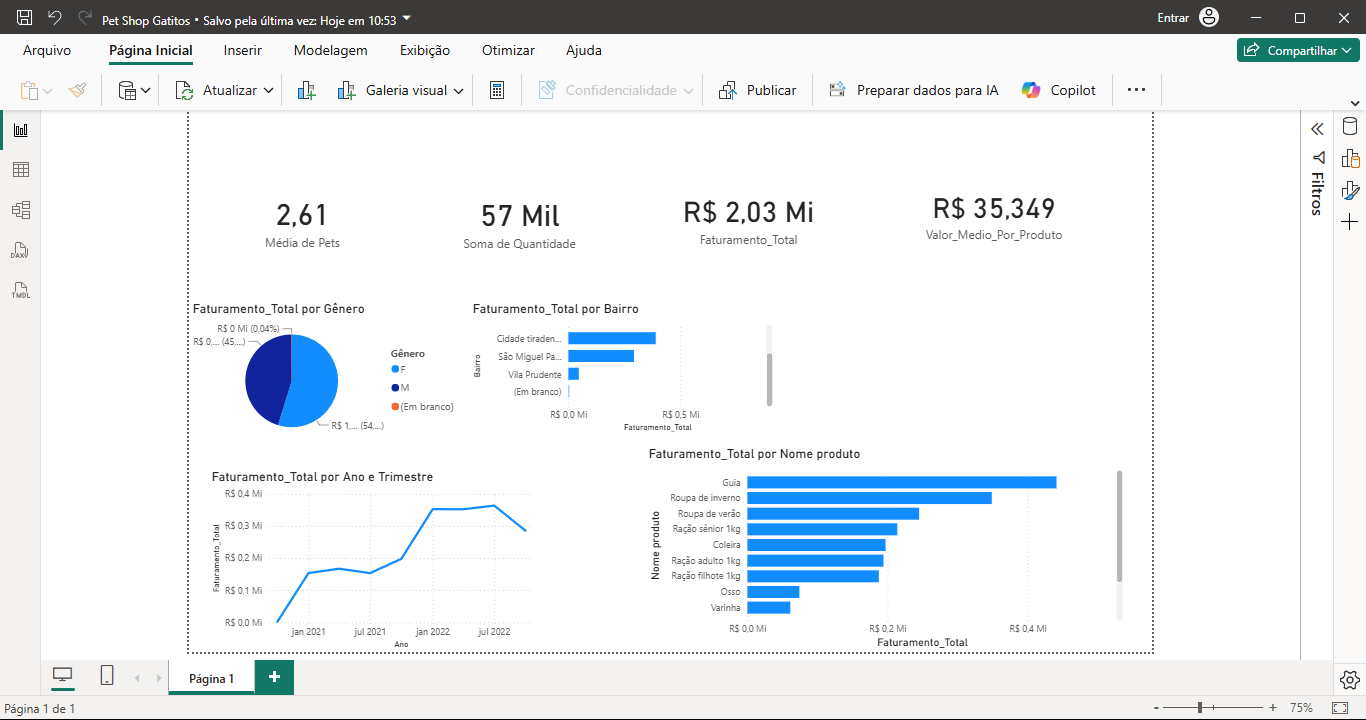1366x720 pixels.
Task: Click the Format Painter brush icon
Action: (x=78, y=90)
